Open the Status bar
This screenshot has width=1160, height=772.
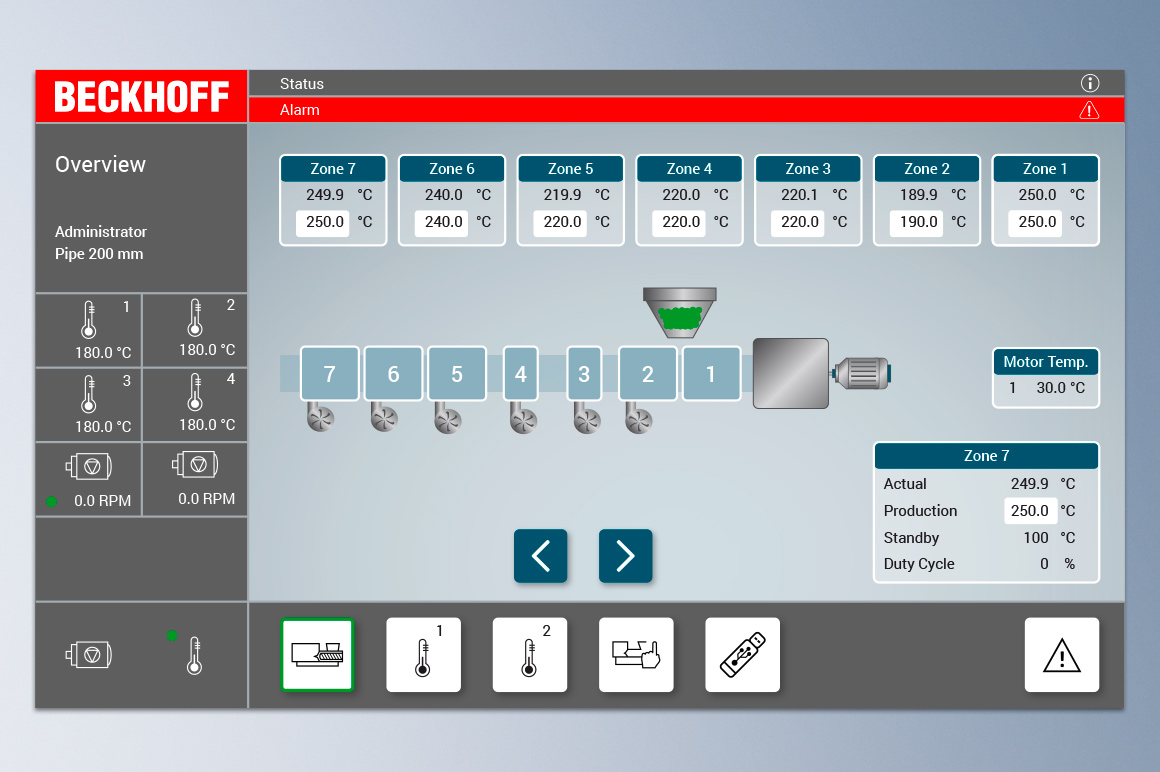pos(660,84)
